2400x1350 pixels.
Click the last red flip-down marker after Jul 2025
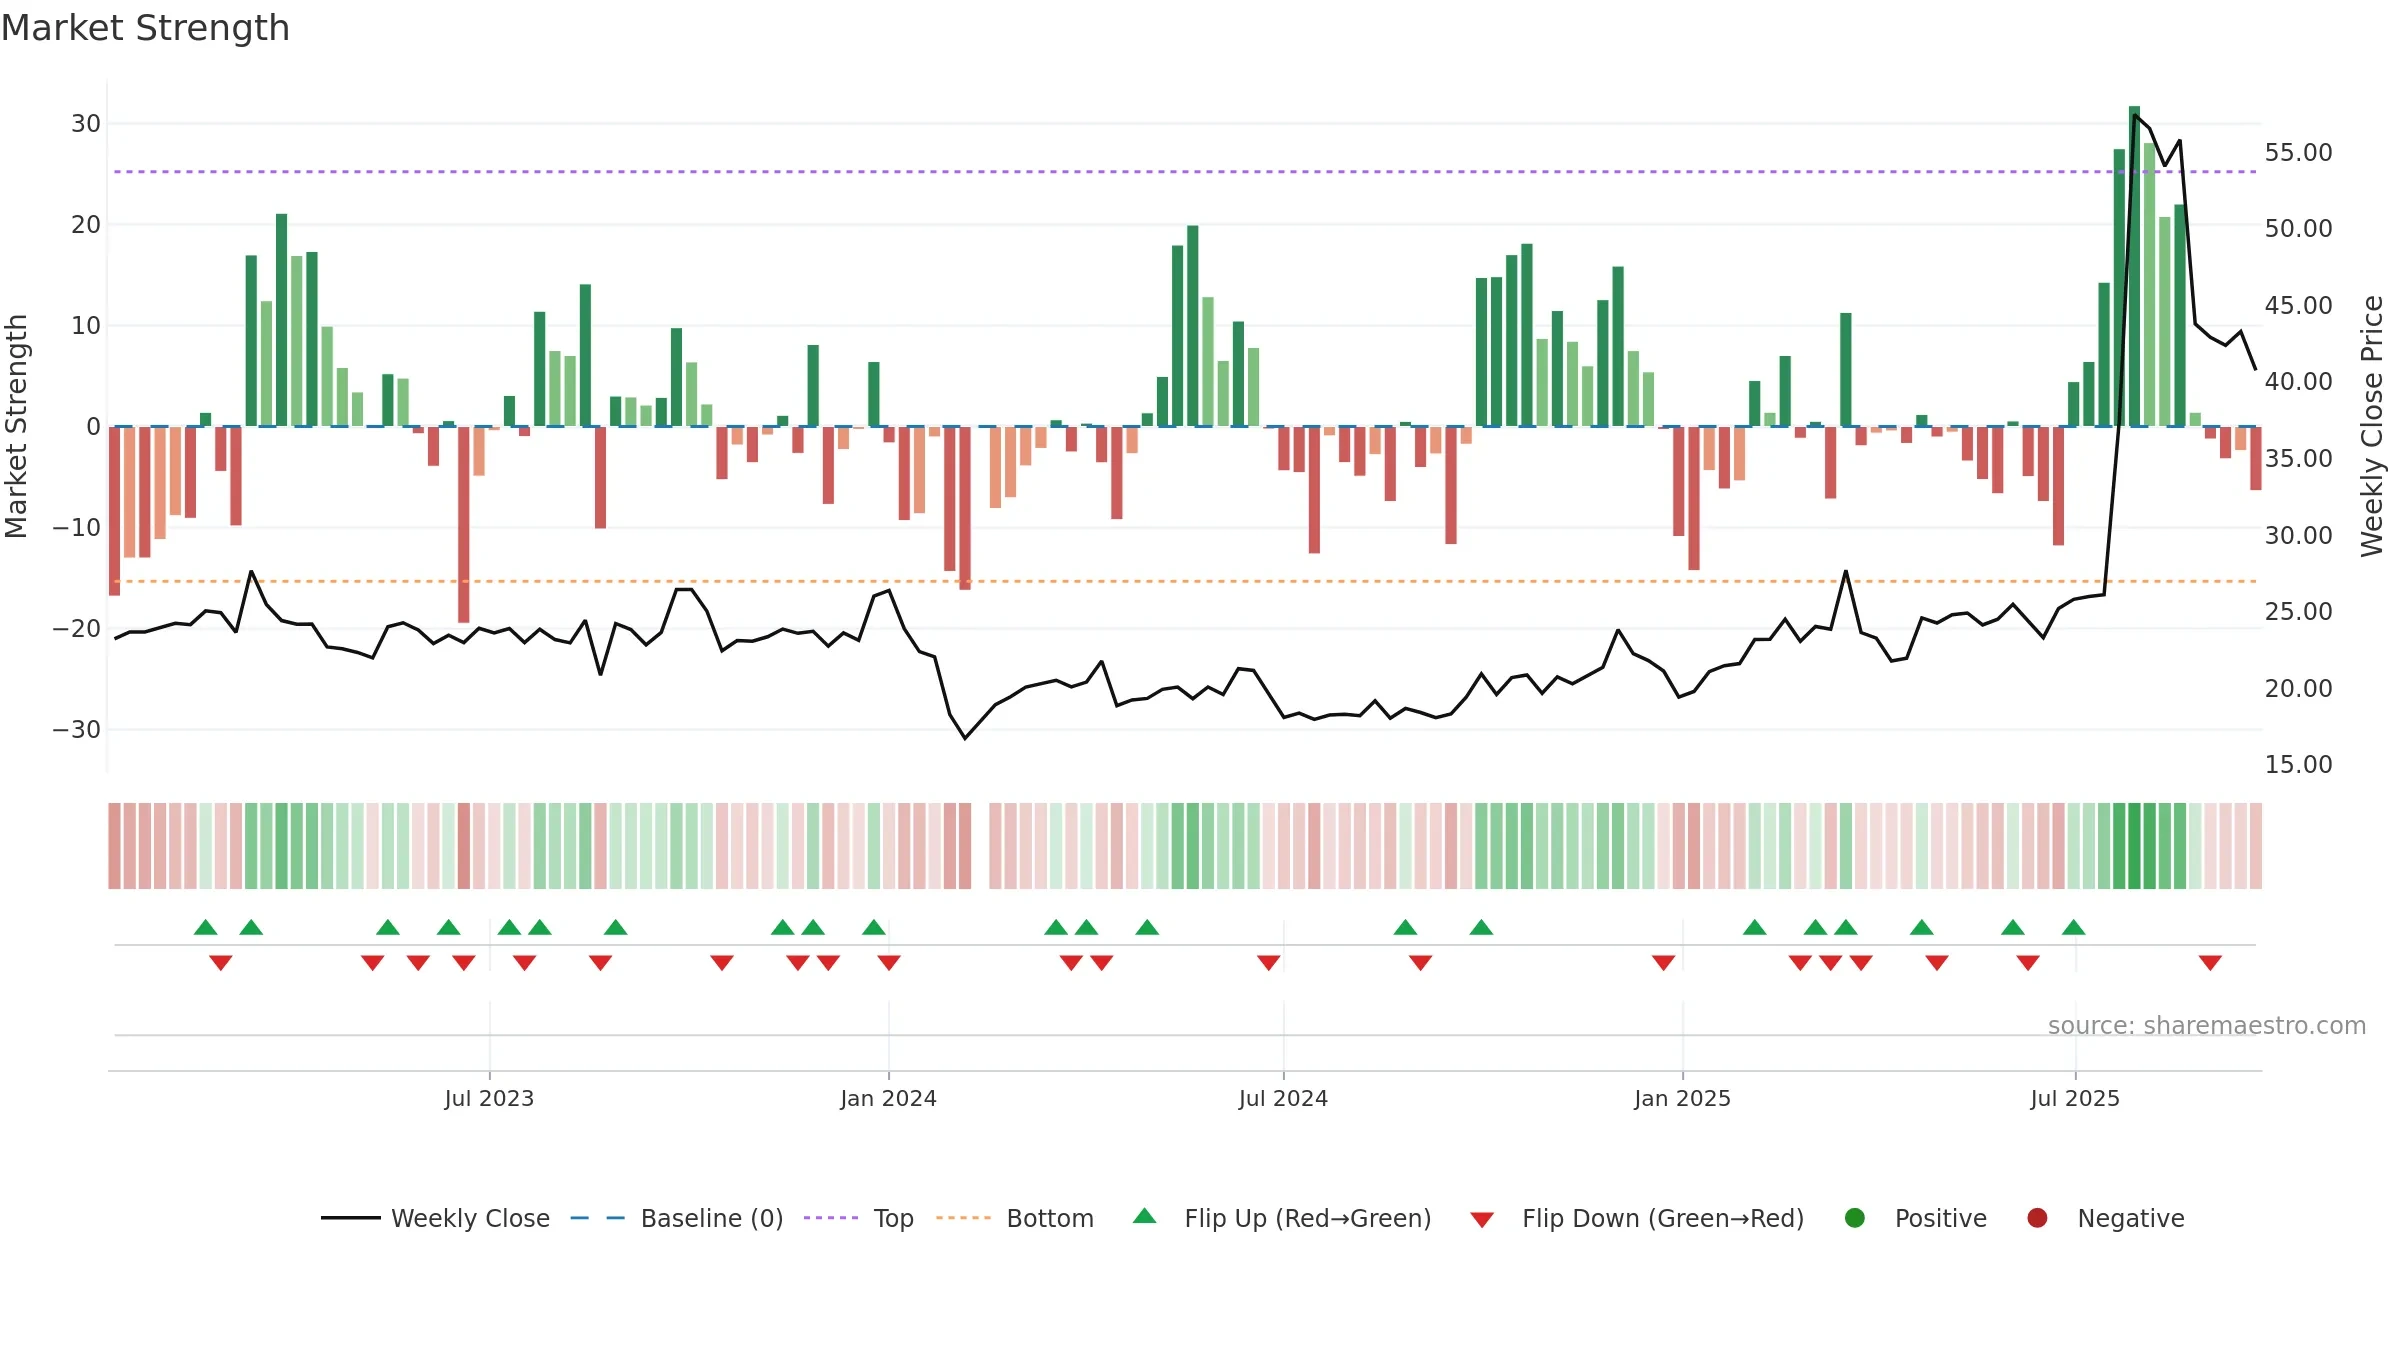(2210, 962)
